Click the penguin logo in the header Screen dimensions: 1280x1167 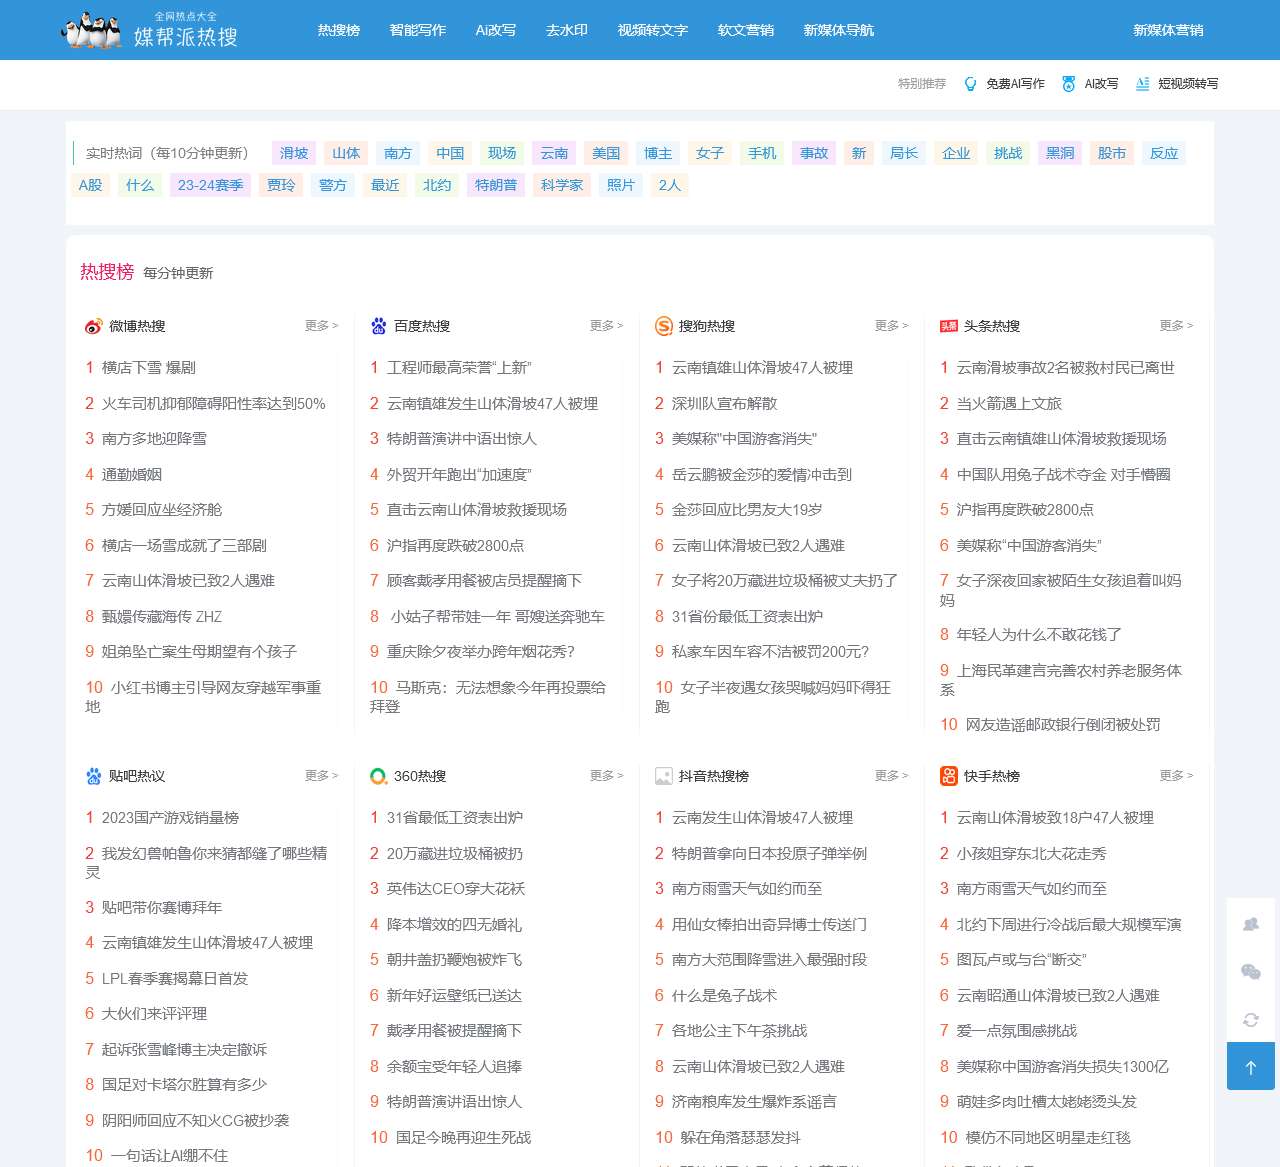point(92,30)
